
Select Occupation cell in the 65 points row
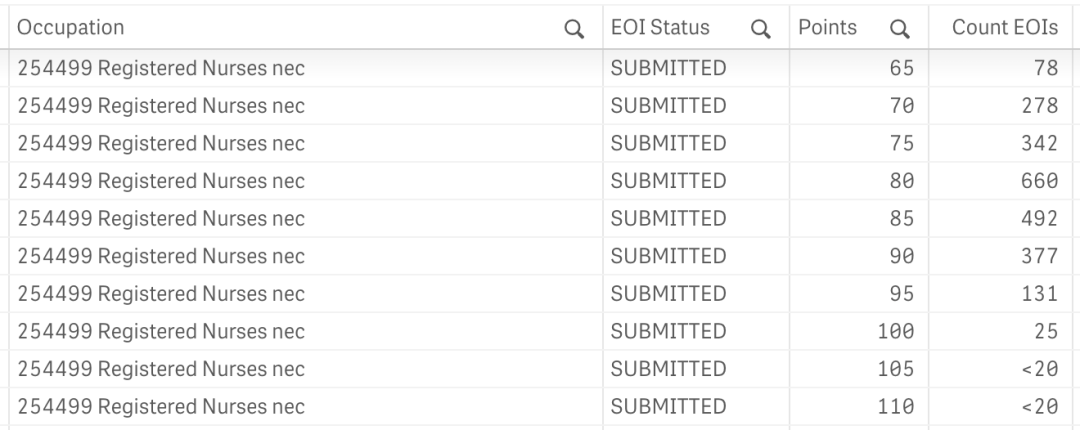coord(306,68)
